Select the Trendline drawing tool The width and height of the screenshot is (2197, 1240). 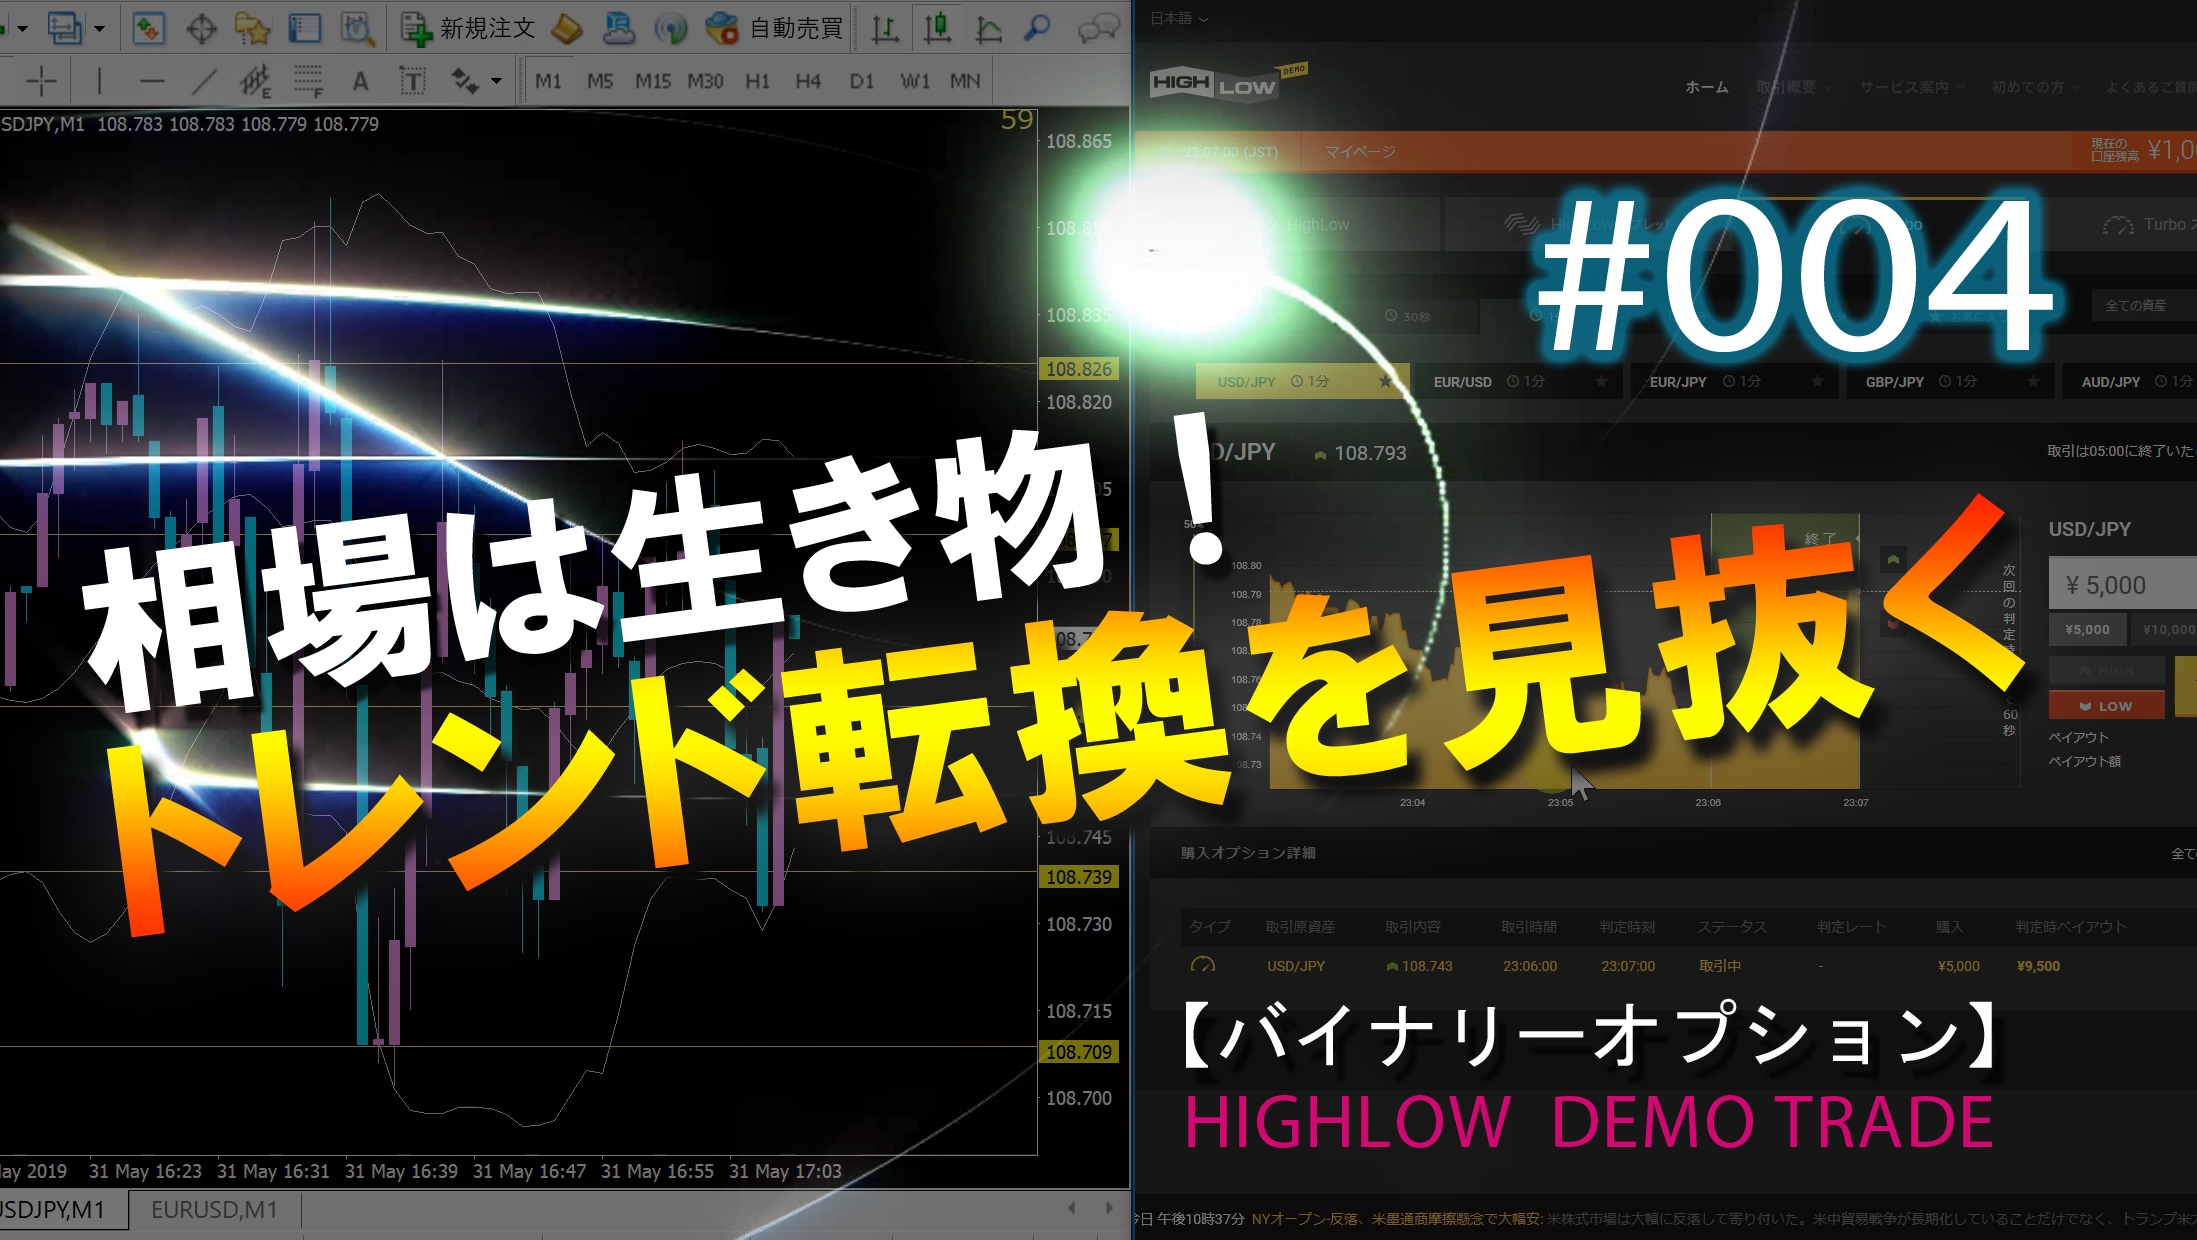tap(204, 81)
